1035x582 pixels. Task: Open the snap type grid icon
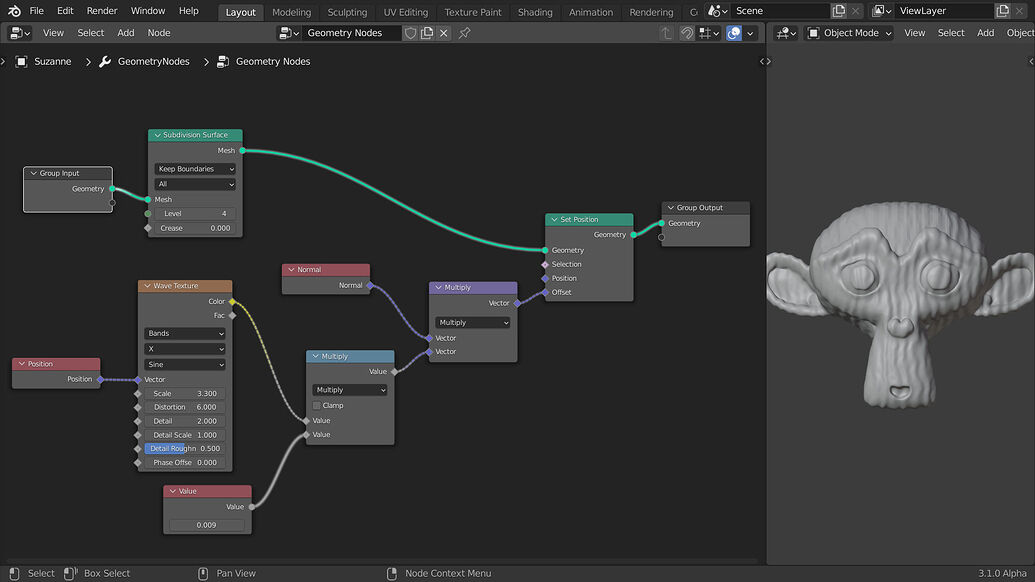coord(709,33)
